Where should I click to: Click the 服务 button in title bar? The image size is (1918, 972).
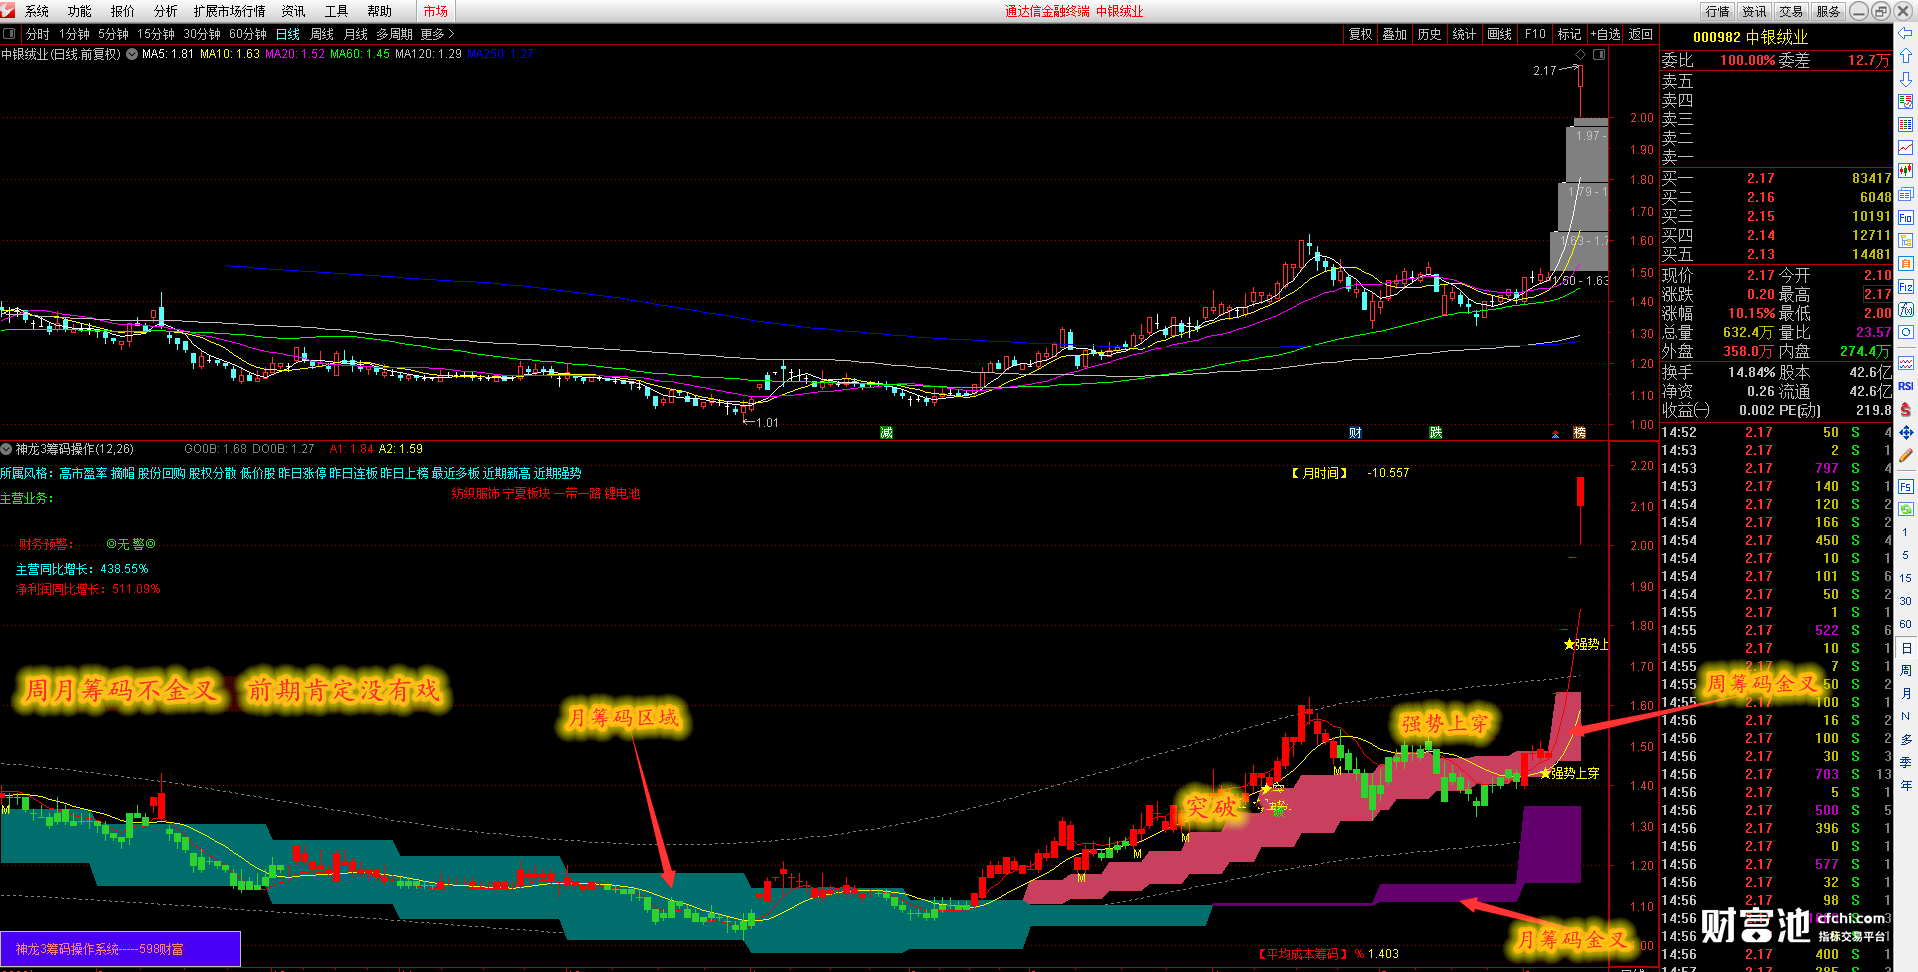pyautogui.click(x=1828, y=11)
